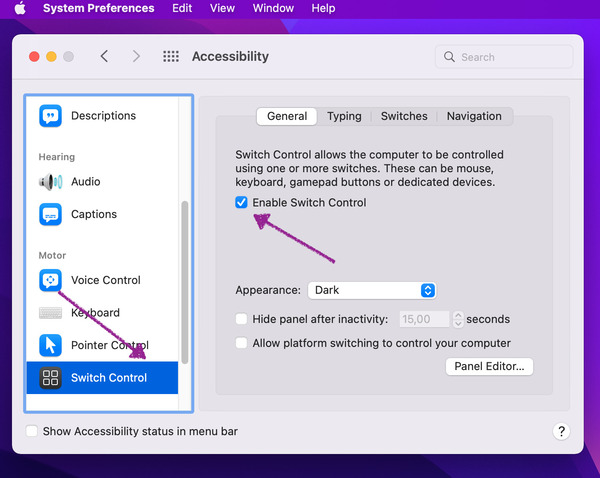Click the Audio speaker icon
The width and height of the screenshot is (600, 478).
pyautogui.click(x=50, y=181)
